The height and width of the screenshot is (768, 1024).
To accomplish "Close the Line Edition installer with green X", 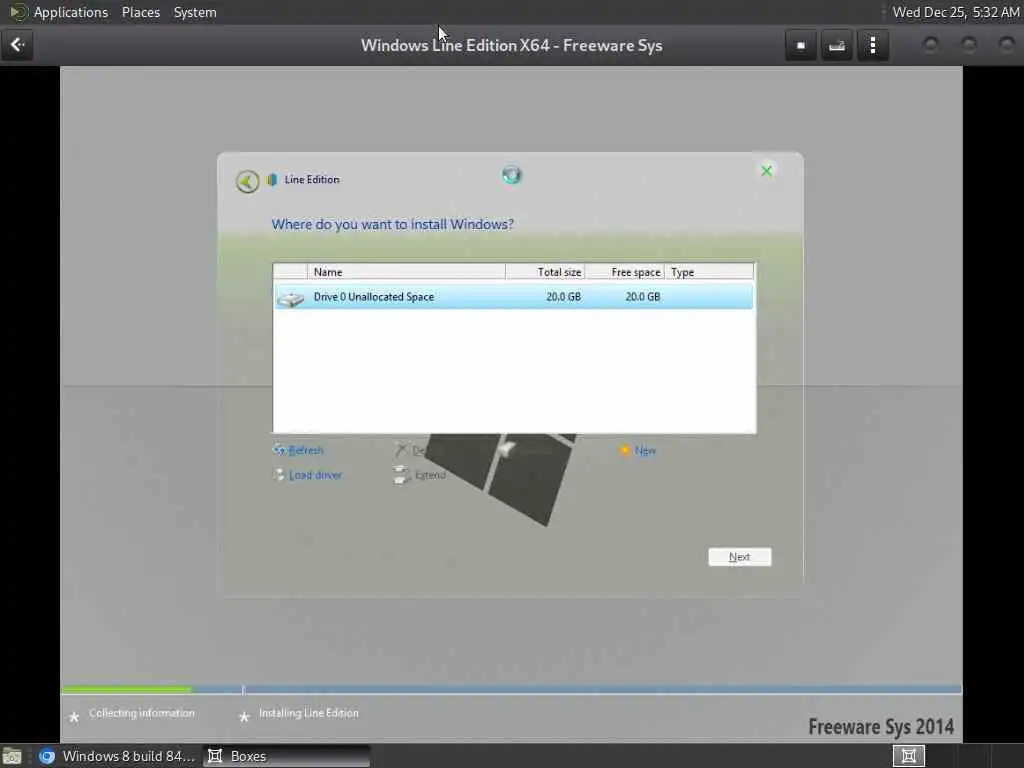I will tap(767, 170).
